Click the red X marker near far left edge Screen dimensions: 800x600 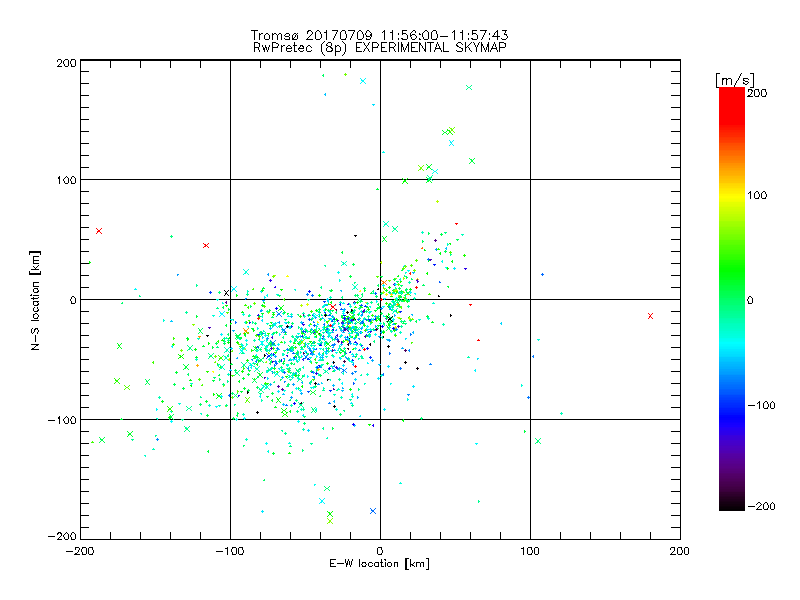click(x=99, y=231)
